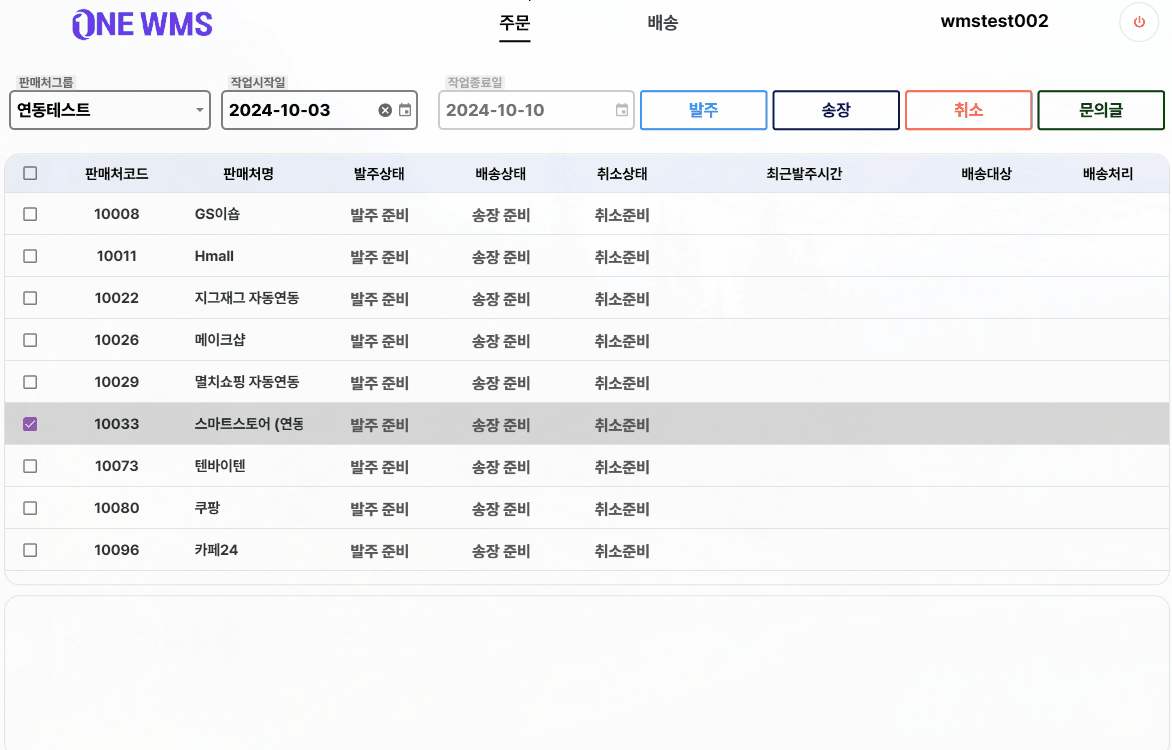Click seller code 10073
The width and height of the screenshot is (1172, 750).
[117, 466]
